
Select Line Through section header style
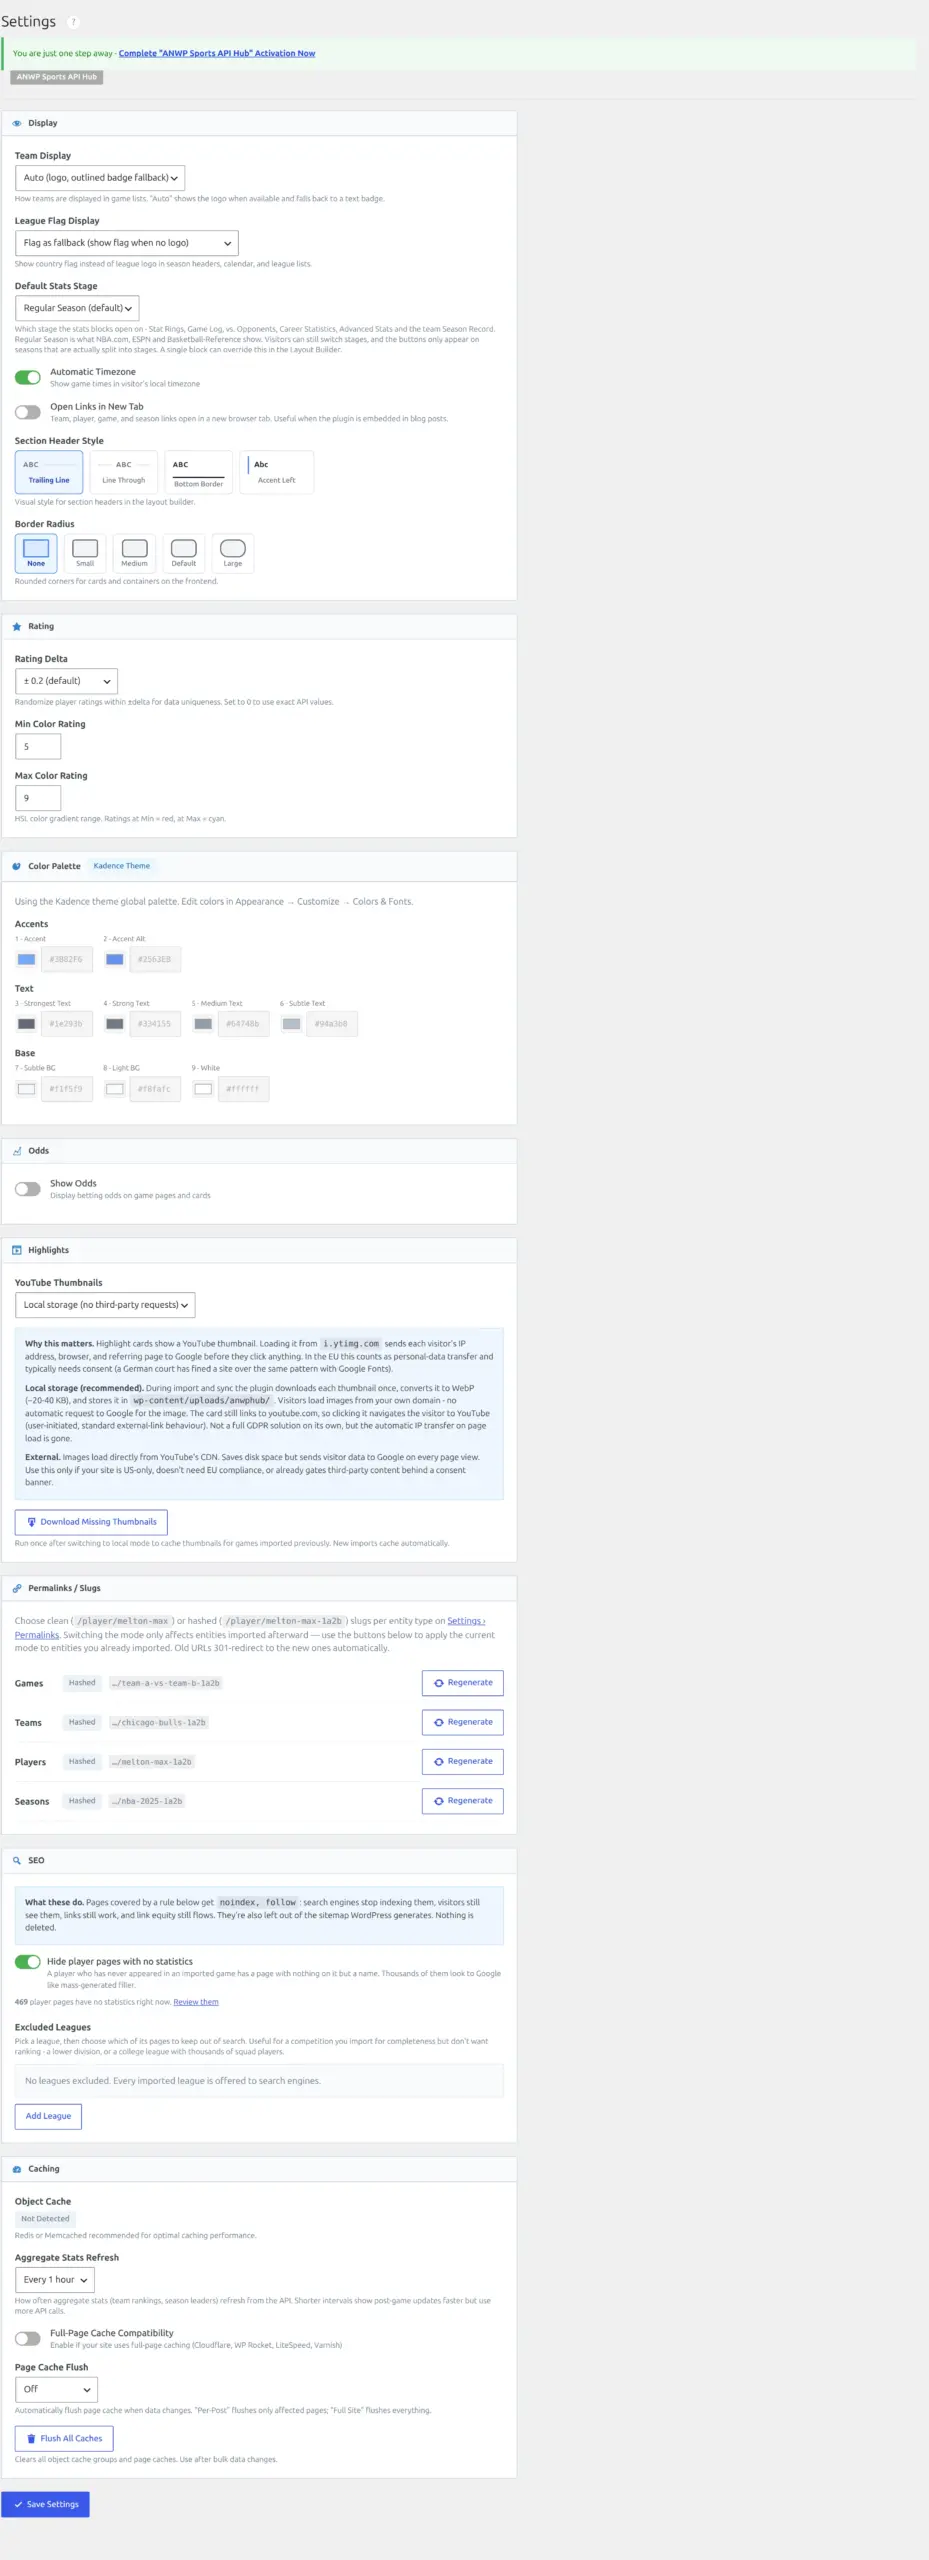124,472
